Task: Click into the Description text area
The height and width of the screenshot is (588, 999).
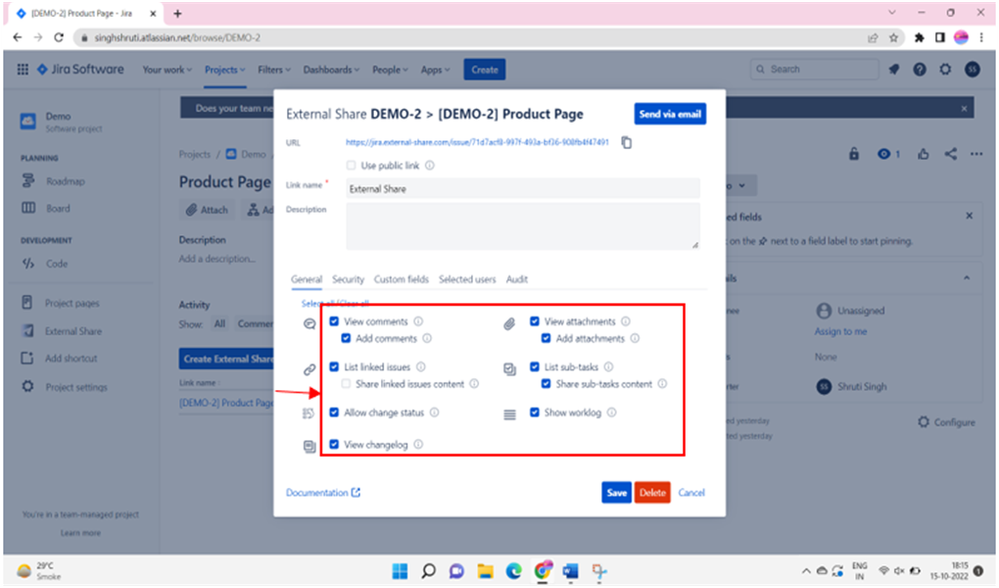Action: point(523,226)
